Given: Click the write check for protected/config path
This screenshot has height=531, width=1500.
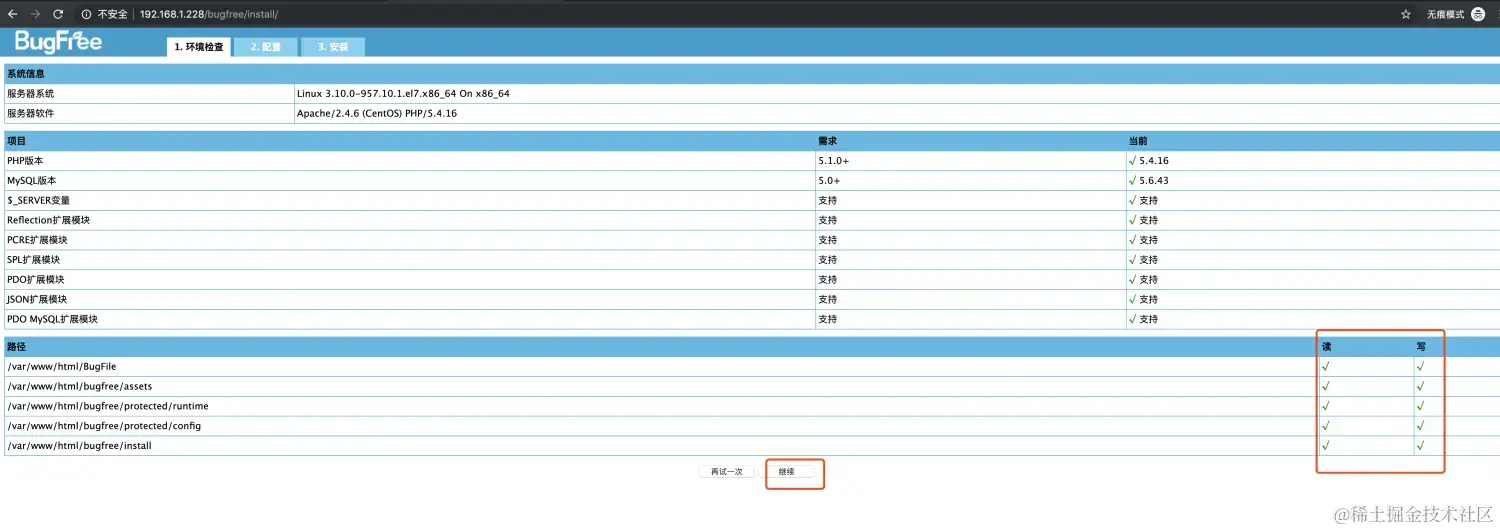Looking at the screenshot, I should point(1420,426).
